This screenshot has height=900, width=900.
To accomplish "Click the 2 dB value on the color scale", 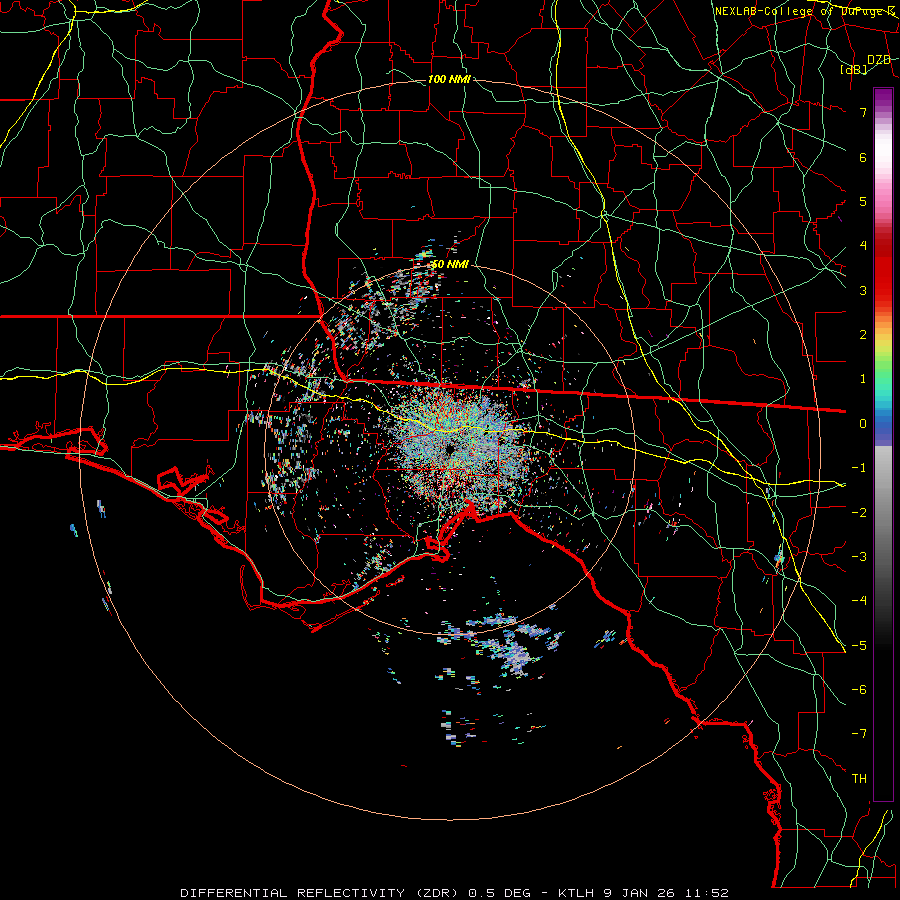I will coord(863,335).
